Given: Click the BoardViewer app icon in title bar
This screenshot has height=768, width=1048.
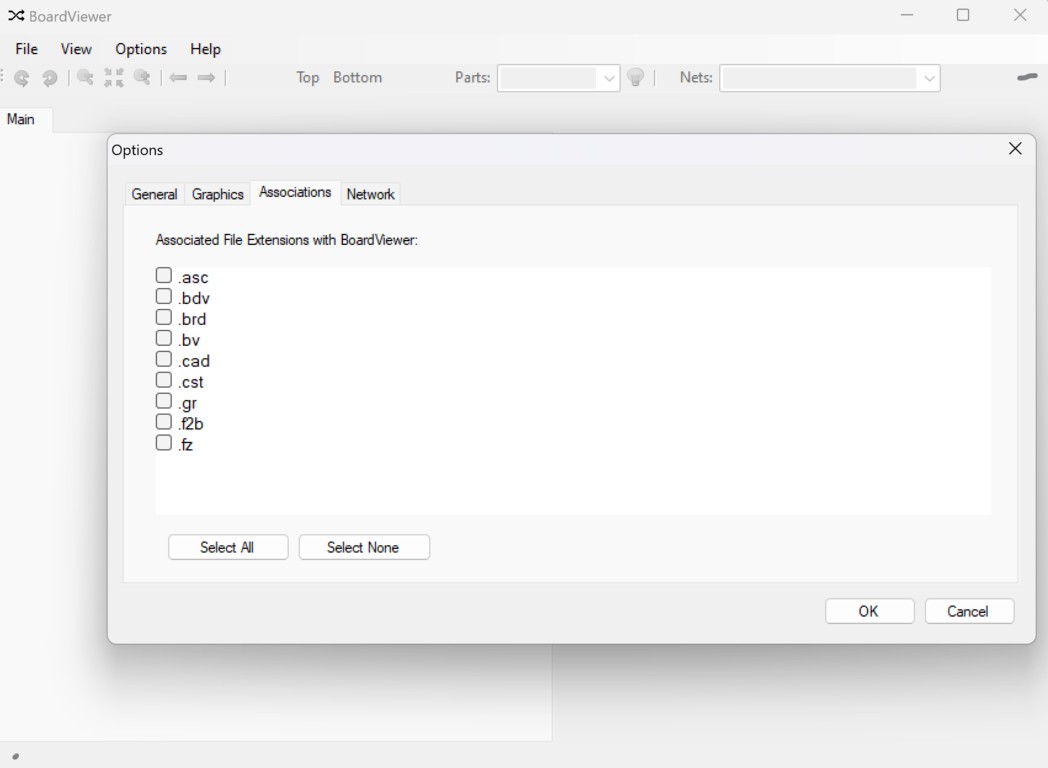Looking at the screenshot, I should point(16,15).
